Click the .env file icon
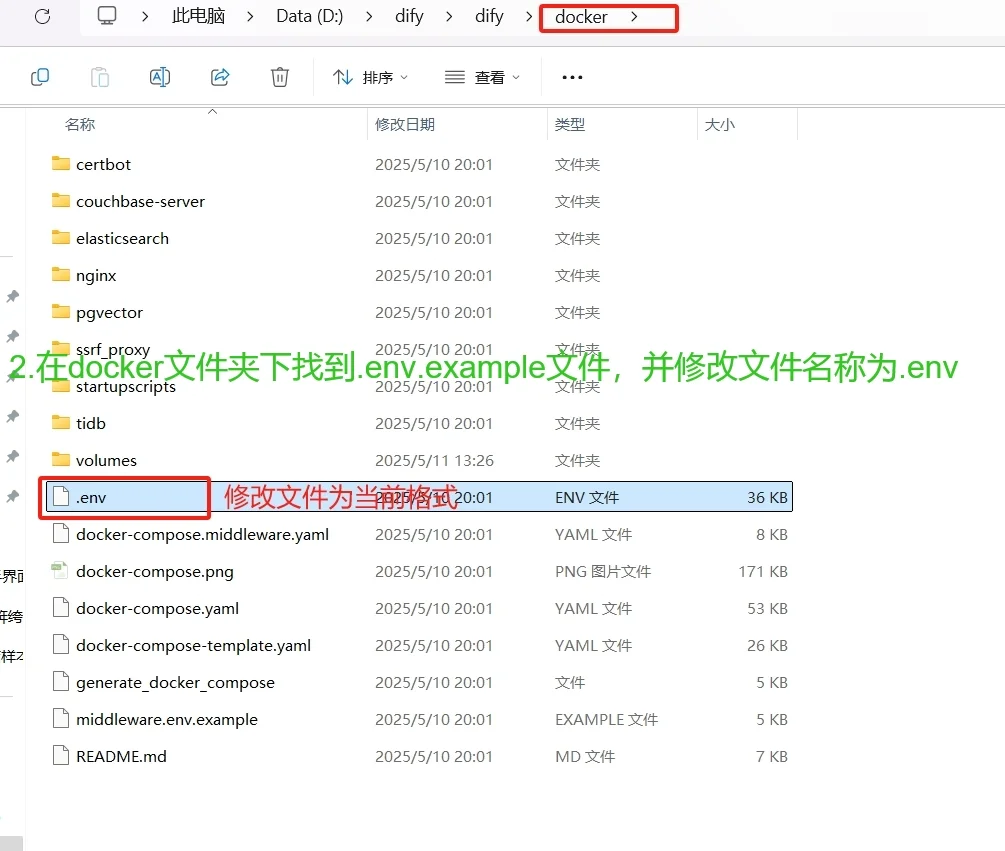This screenshot has width=1005, height=851. pos(61,497)
